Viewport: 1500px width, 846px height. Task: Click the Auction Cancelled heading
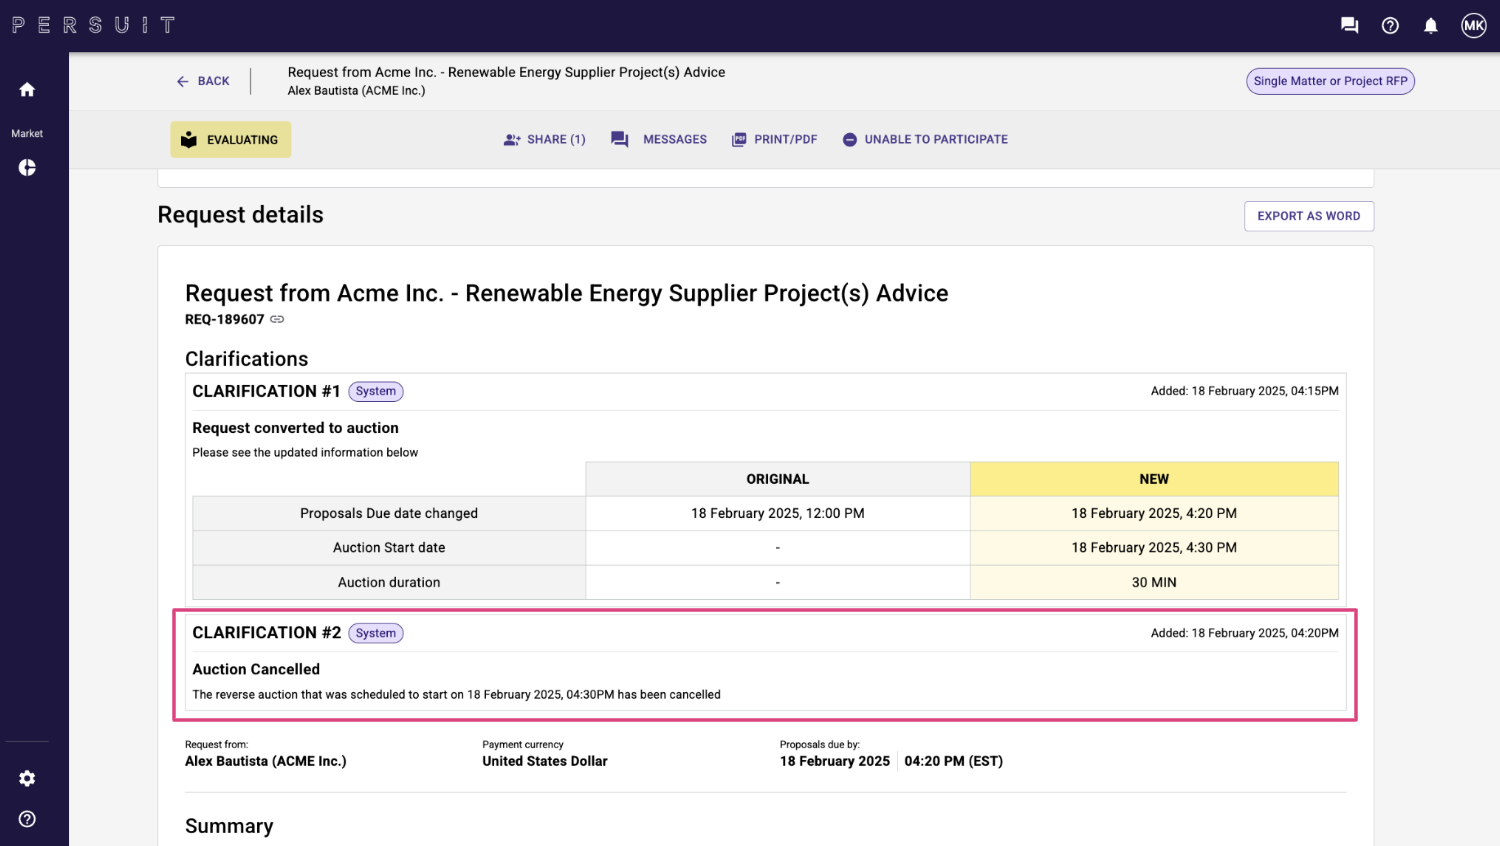tap(256, 669)
